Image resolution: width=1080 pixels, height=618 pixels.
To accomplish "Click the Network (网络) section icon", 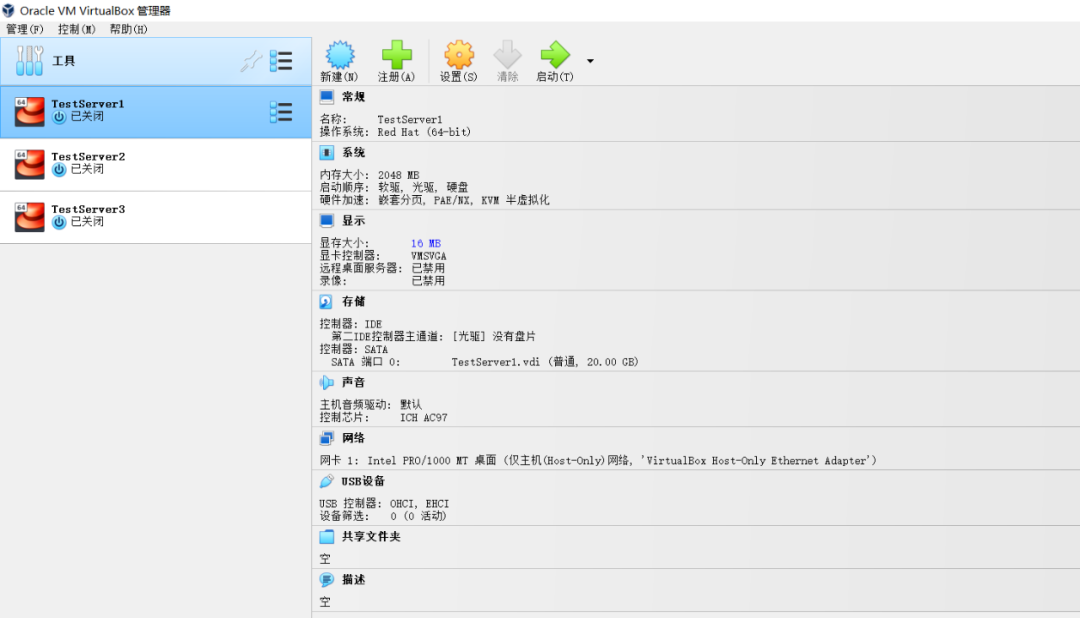I will pyautogui.click(x=326, y=438).
